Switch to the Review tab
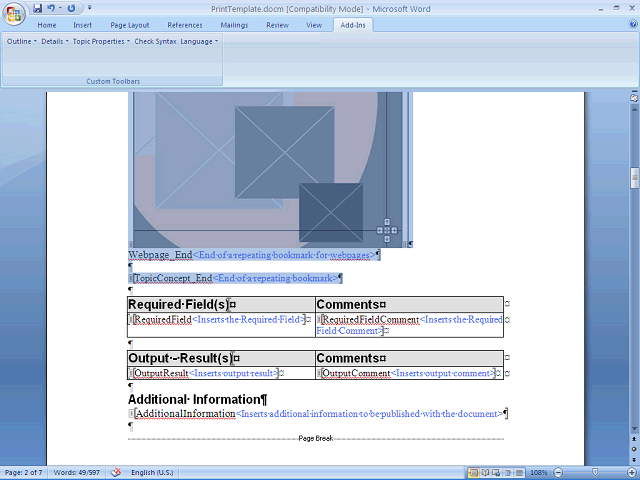The height and width of the screenshot is (480, 640). tap(278, 25)
